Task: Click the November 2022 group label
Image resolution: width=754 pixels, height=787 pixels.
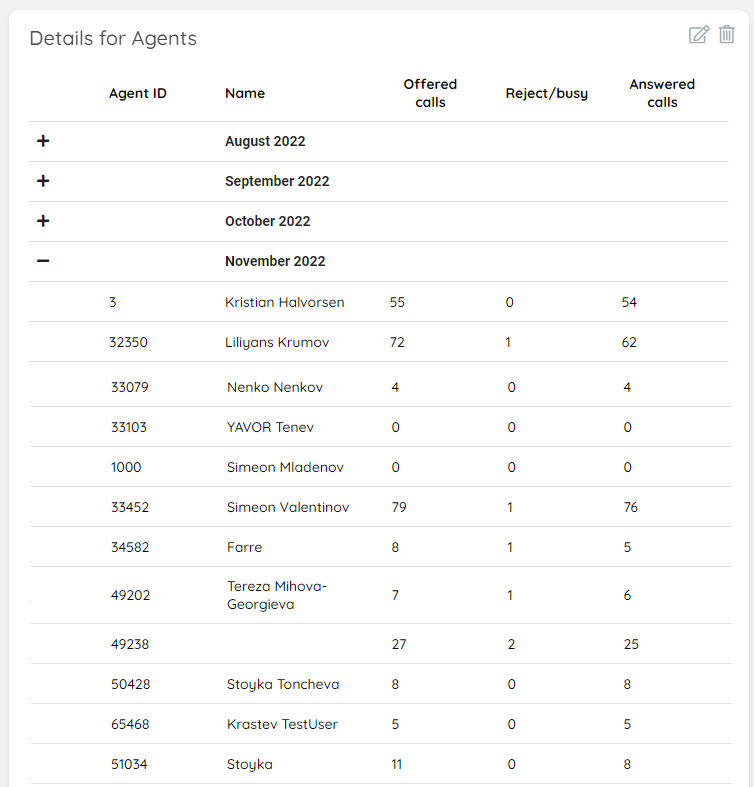Action: (x=275, y=261)
